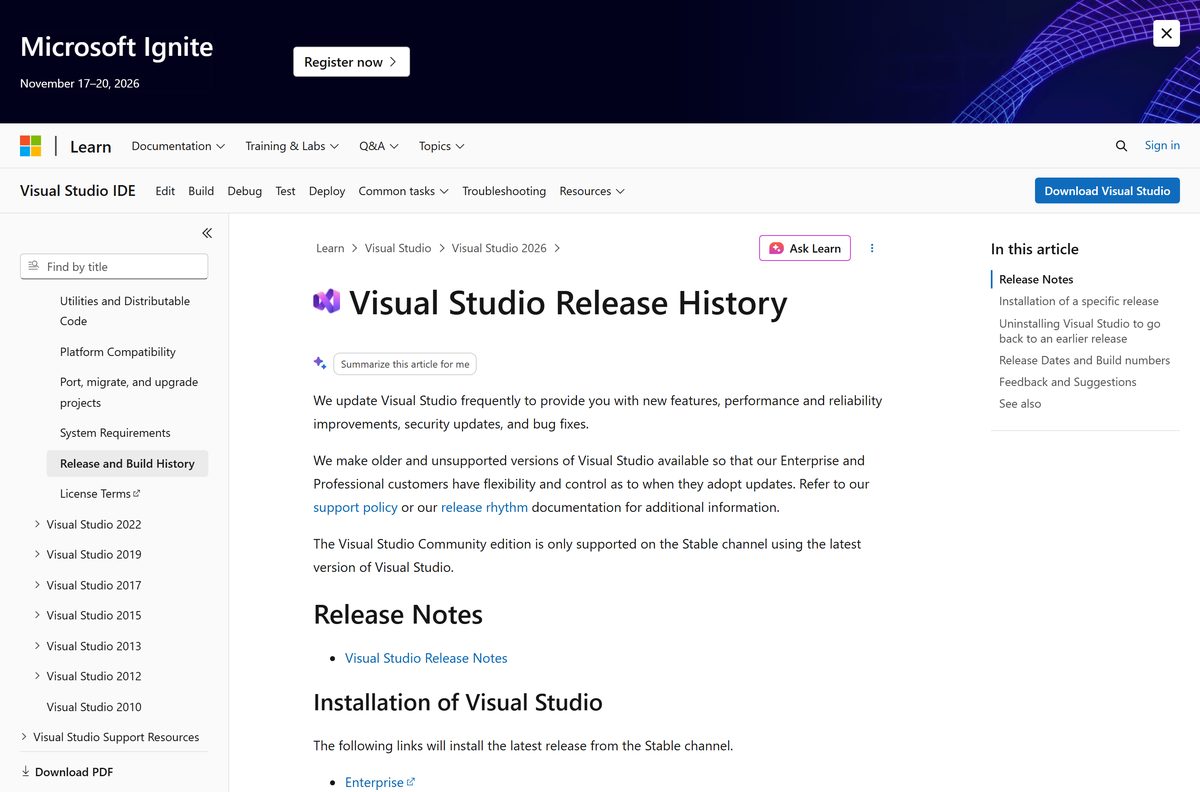
Task: Click the Download Visual Studio button
Action: tap(1107, 191)
